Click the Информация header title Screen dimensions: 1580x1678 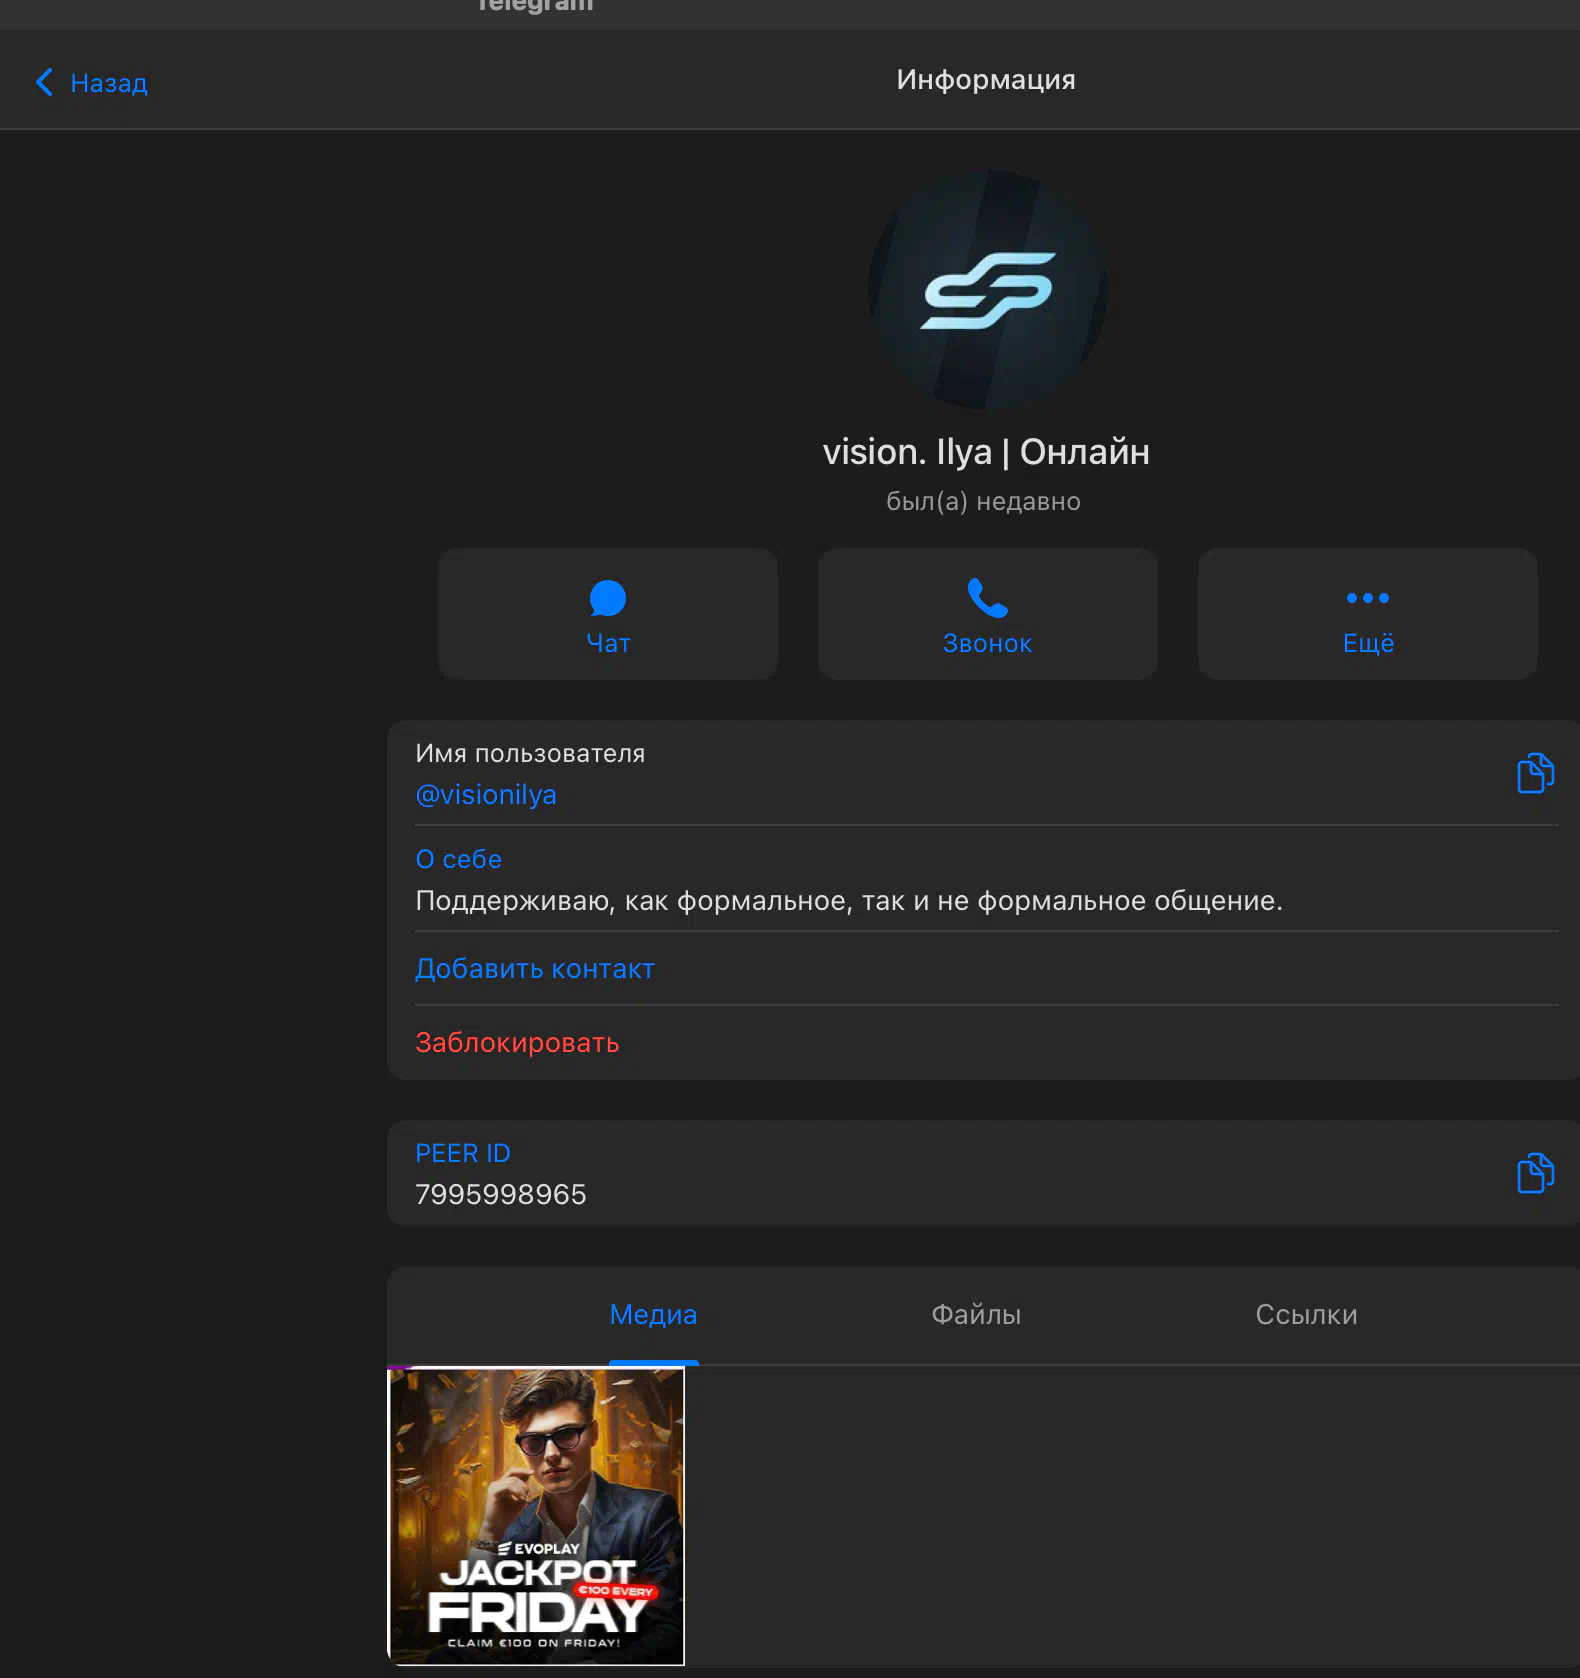pos(986,80)
